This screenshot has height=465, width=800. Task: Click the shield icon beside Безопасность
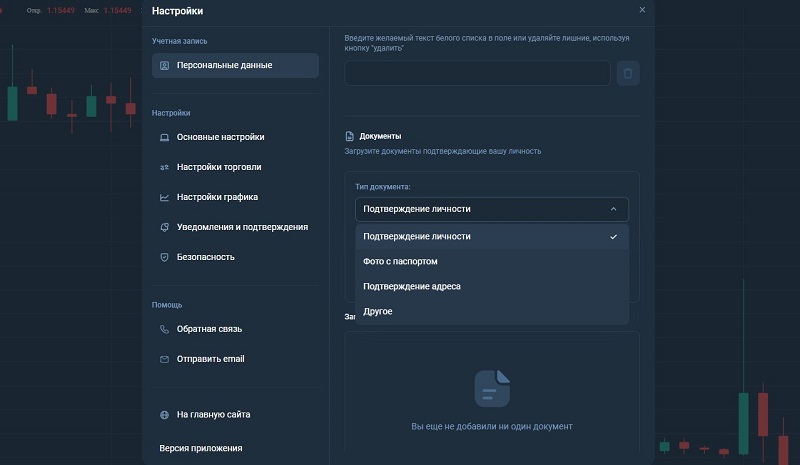[164, 257]
